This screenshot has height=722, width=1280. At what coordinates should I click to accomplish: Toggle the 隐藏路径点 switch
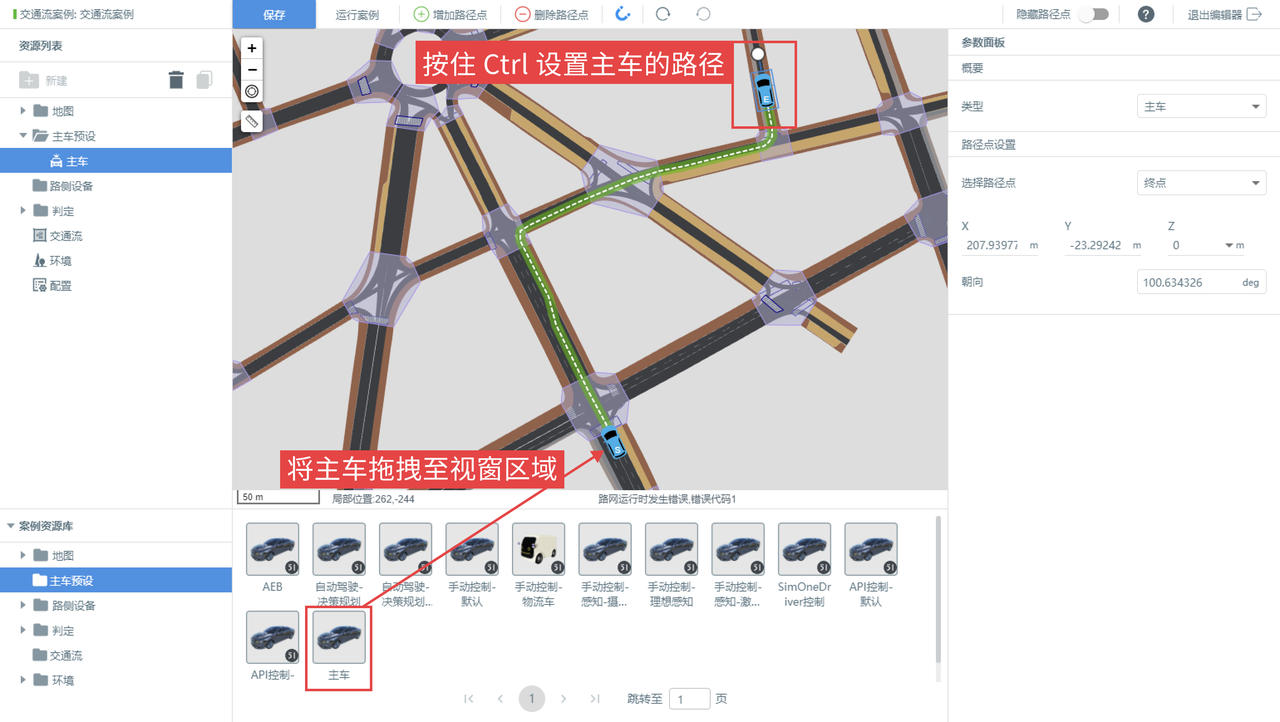click(x=1093, y=14)
